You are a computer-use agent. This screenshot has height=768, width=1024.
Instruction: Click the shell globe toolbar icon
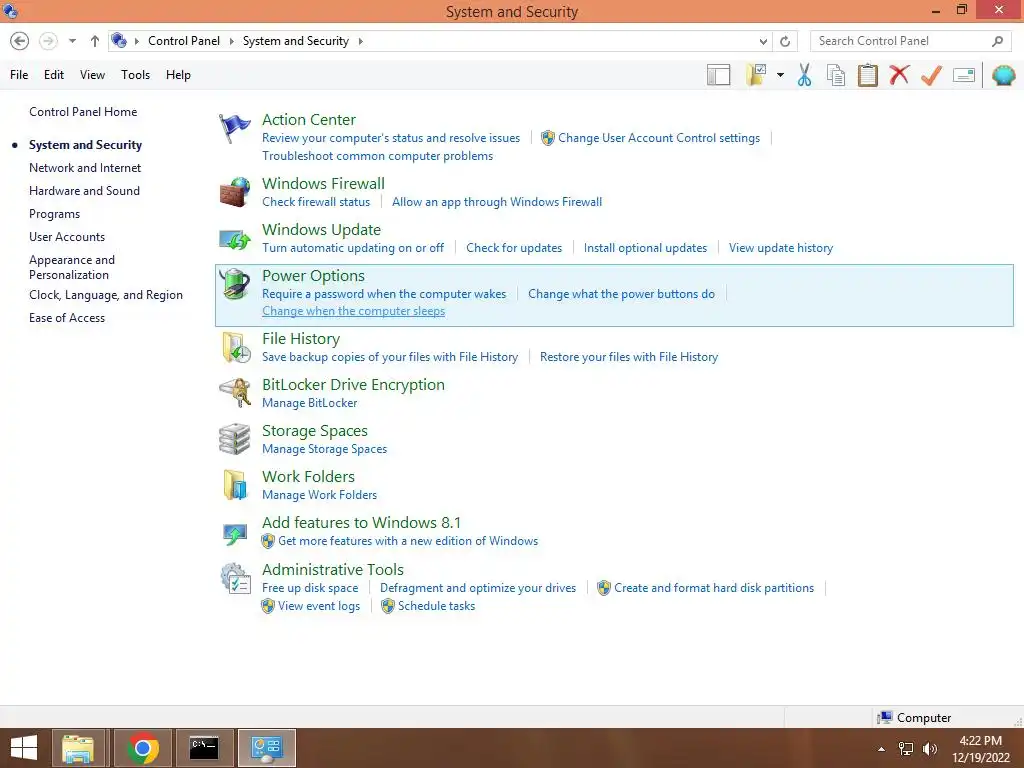pyautogui.click(x=1003, y=75)
